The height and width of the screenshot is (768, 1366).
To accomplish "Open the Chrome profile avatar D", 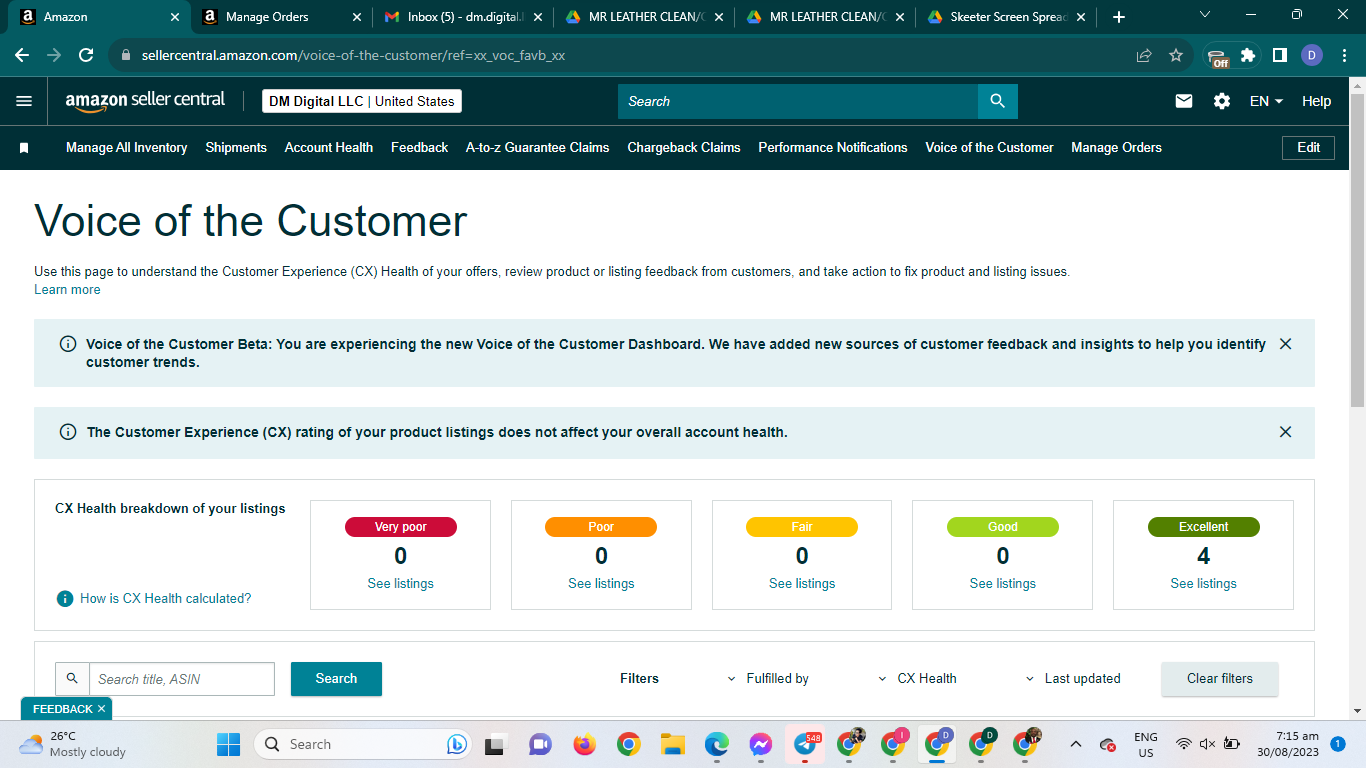I will point(1312,56).
